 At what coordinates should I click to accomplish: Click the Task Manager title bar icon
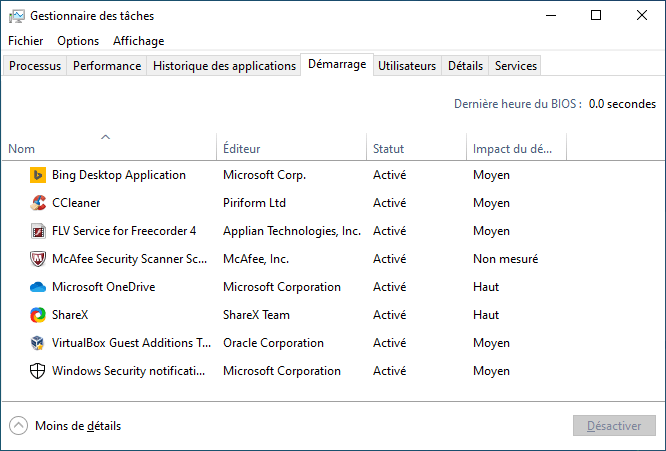click(x=17, y=16)
